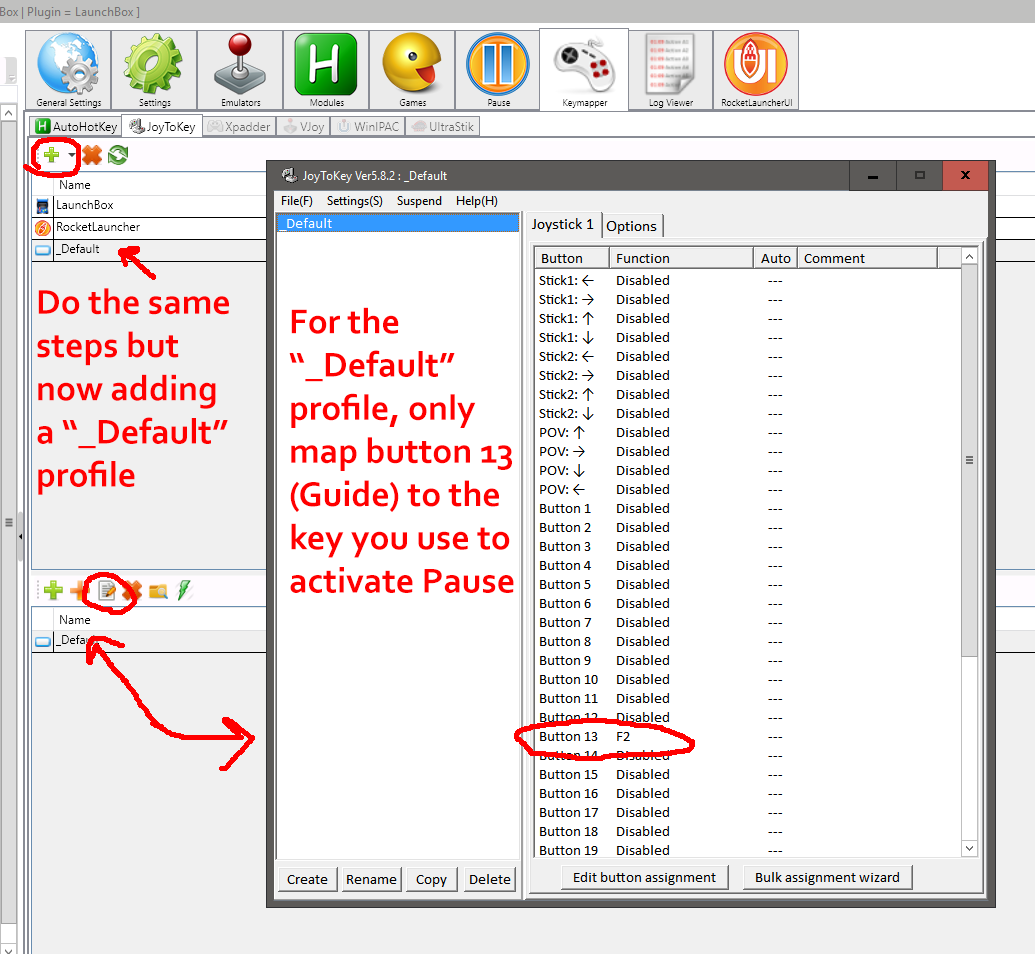Open the File(F) menu in JoyToKey
The width and height of the screenshot is (1035, 954).
click(x=297, y=201)
